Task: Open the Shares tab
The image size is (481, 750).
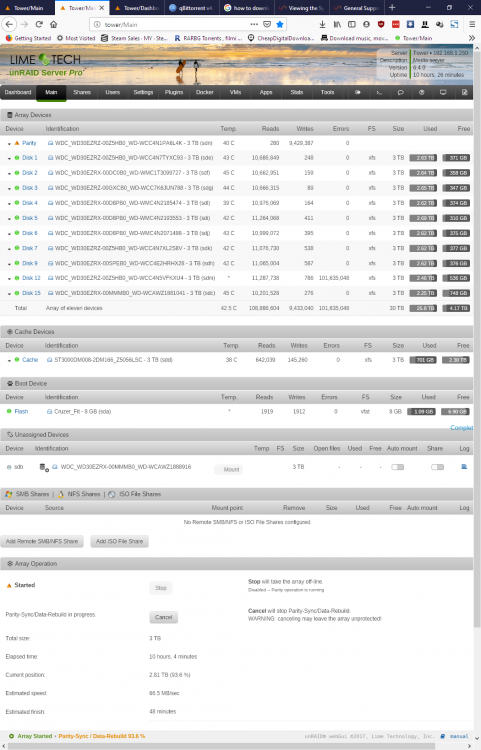Action: coord(82,92)
